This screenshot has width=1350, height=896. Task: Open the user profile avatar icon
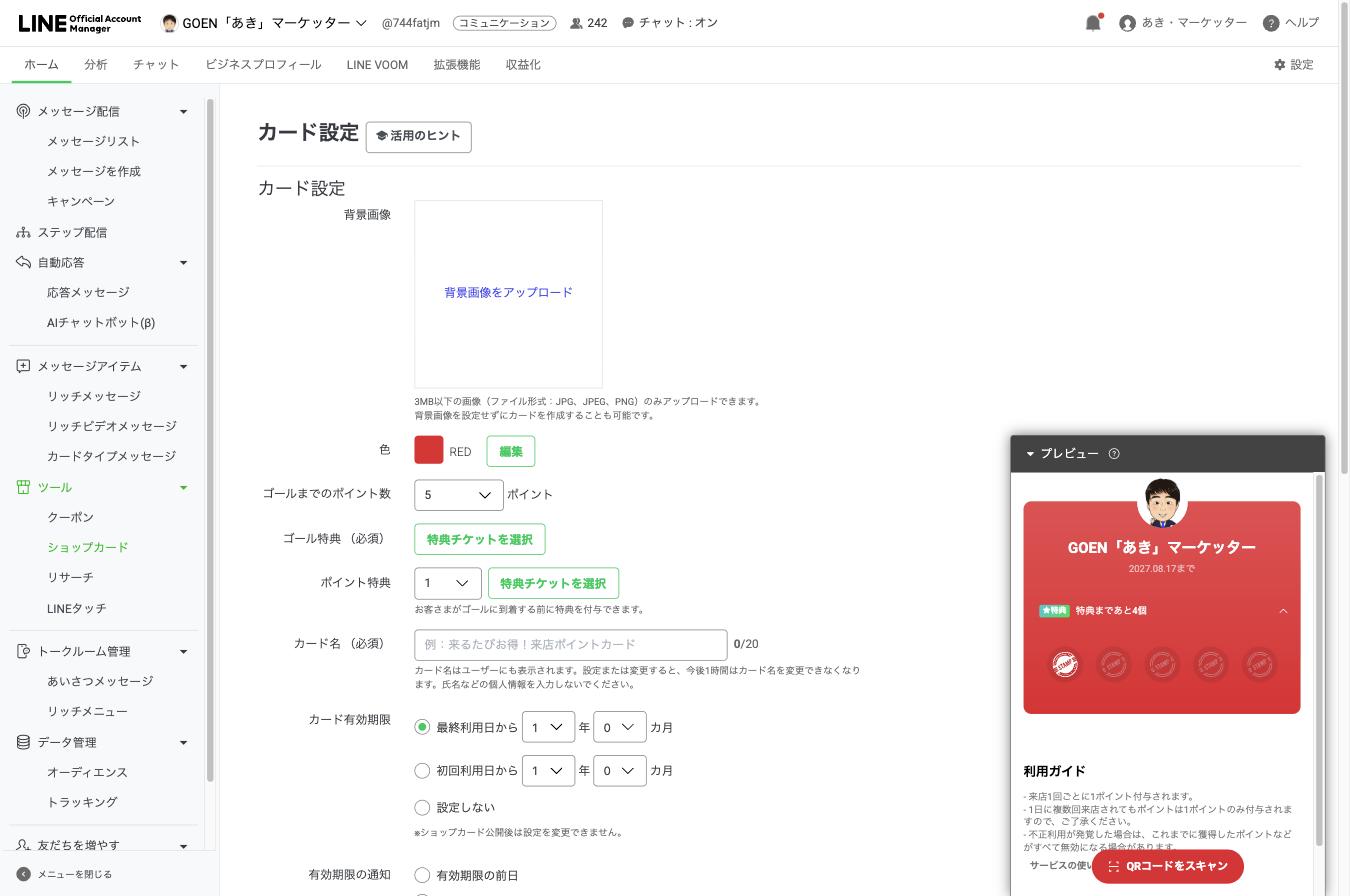(1127, 23)
